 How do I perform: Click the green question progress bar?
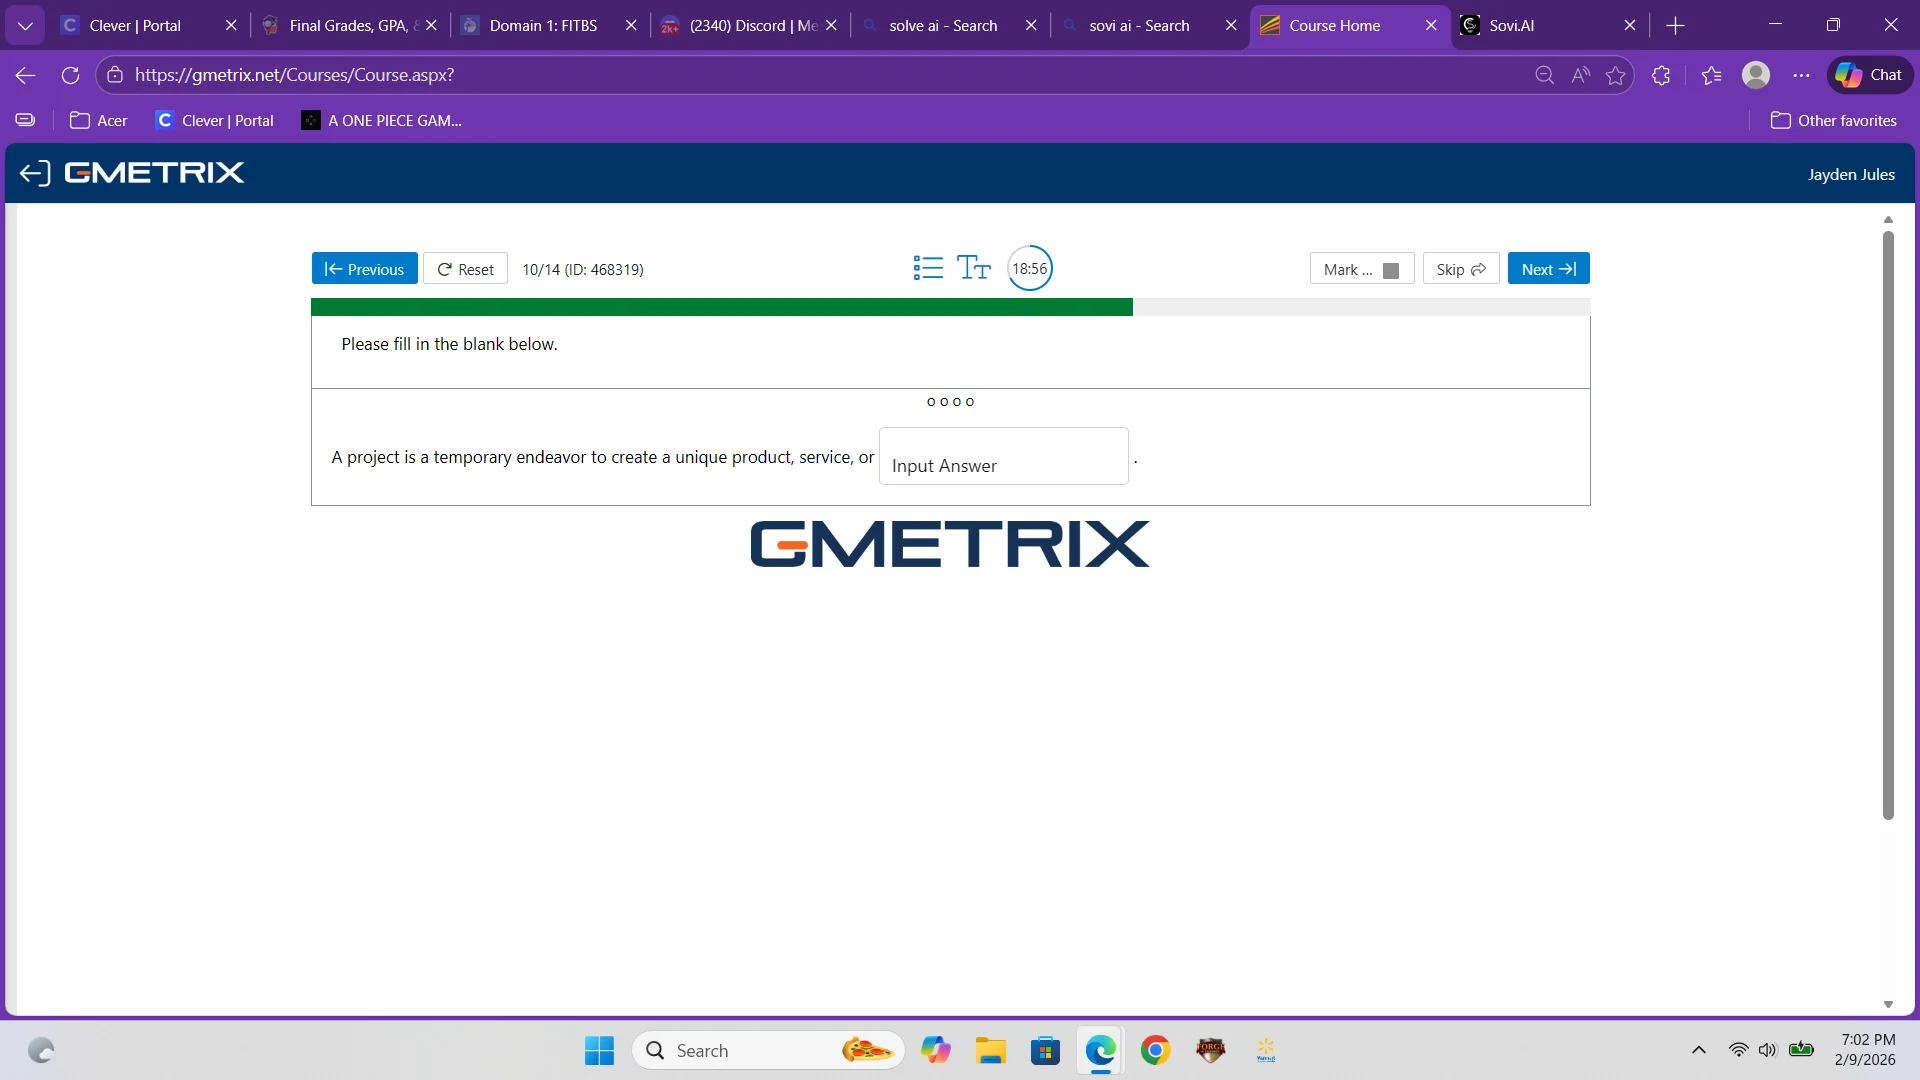pos(721,307)
